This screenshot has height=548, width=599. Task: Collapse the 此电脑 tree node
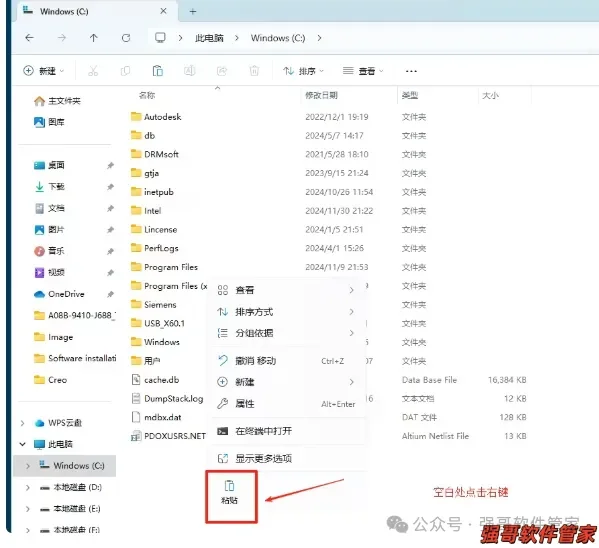pyautogui.click(x=23, y=444)
